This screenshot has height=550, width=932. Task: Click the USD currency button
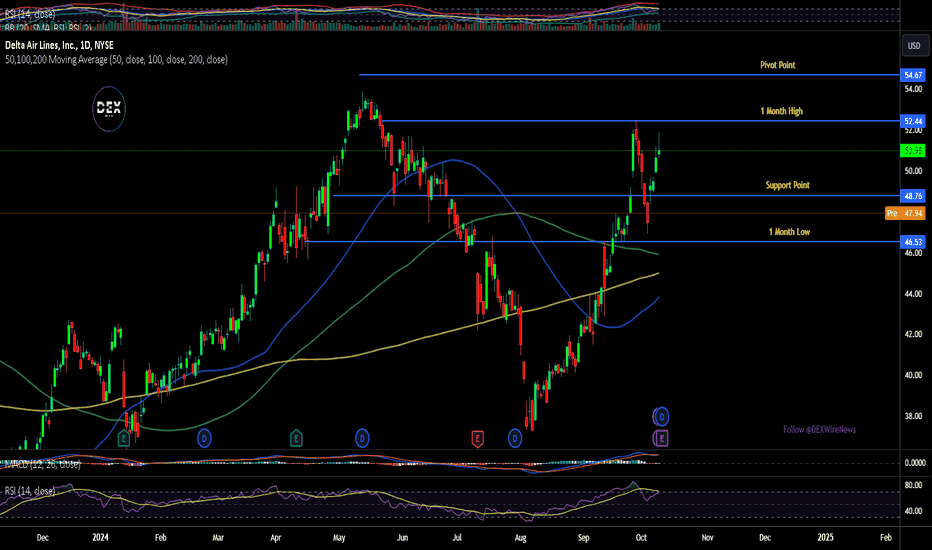click(914, 46)
